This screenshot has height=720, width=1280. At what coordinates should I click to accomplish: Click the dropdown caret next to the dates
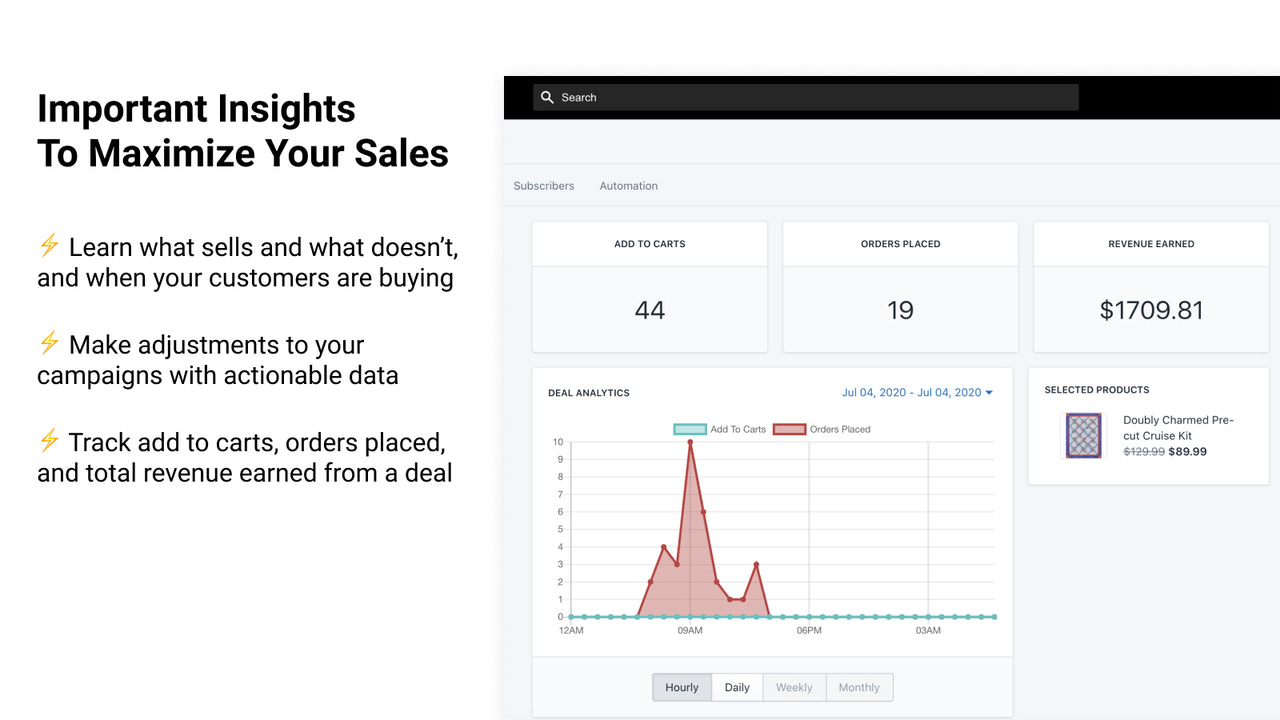pyautogui.click(x=987, y=392)
